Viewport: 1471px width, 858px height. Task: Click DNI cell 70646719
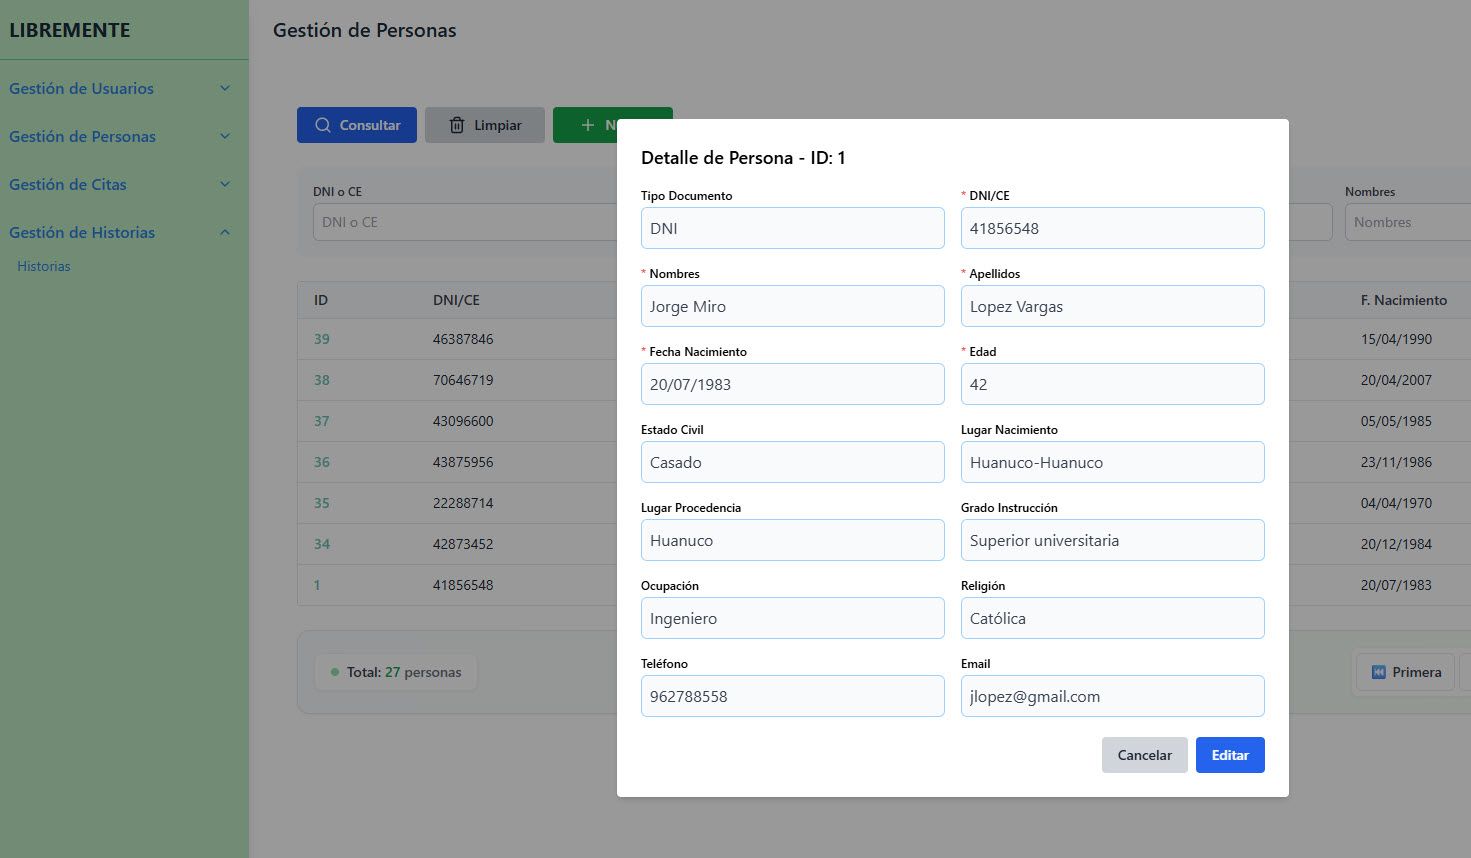(x=463, y=380)
